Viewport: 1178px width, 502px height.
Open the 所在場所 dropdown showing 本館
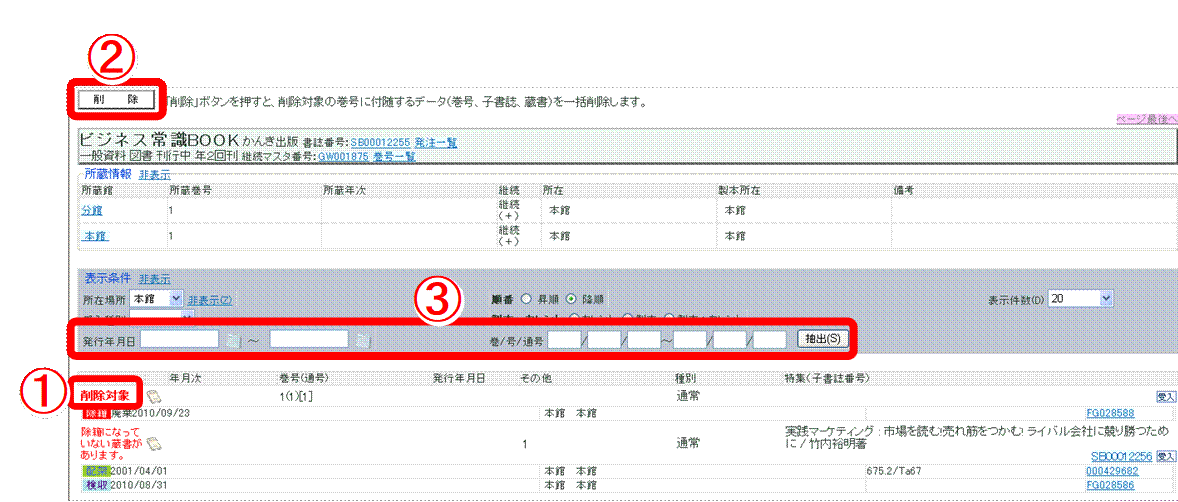(x=156, y=299)
